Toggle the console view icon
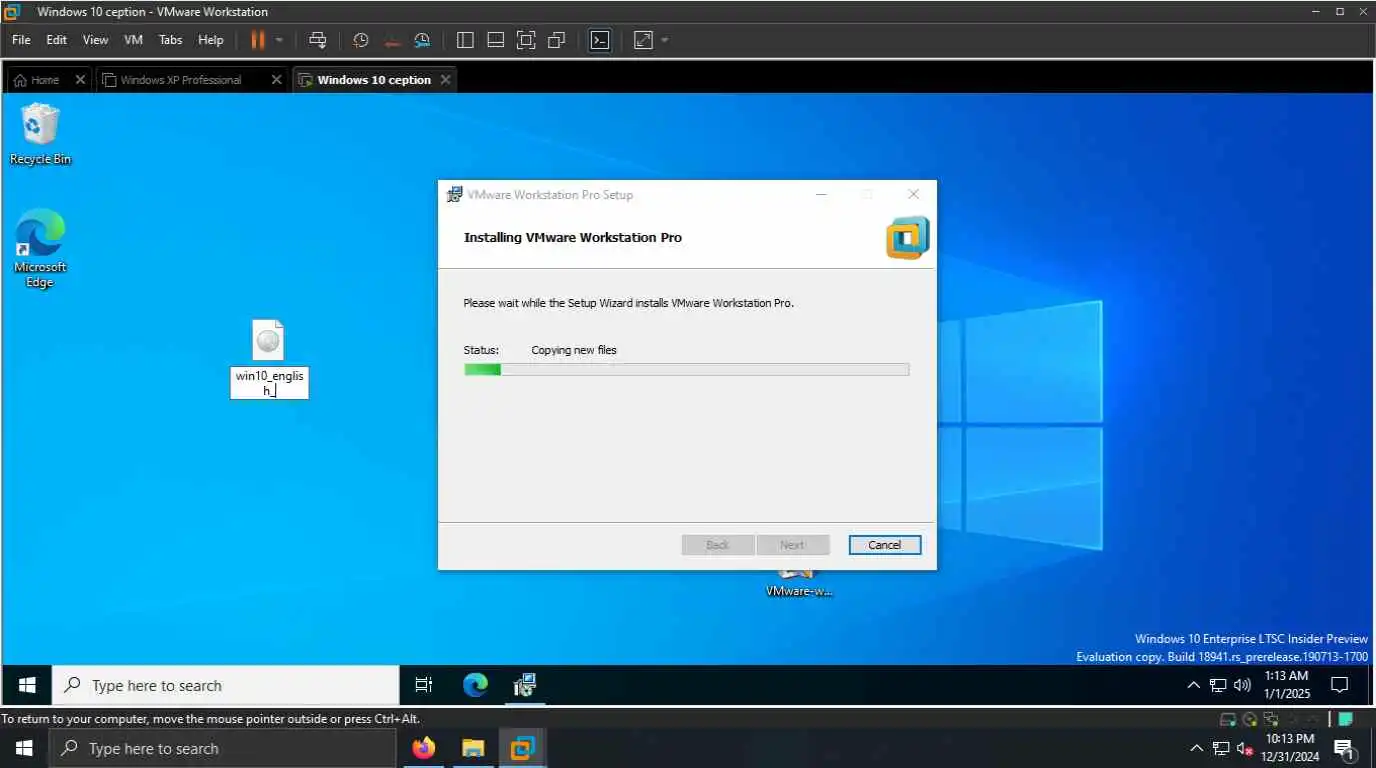 599,40
